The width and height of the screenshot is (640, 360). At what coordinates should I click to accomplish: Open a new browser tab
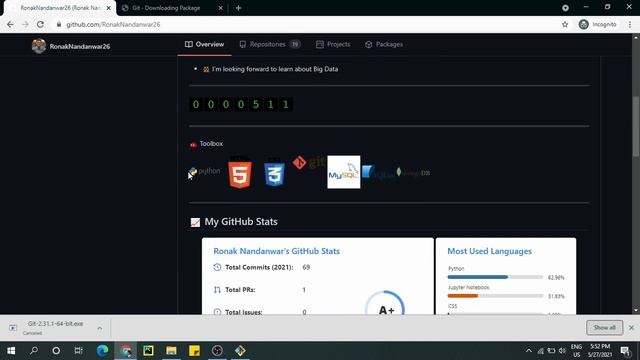(238, 8)
